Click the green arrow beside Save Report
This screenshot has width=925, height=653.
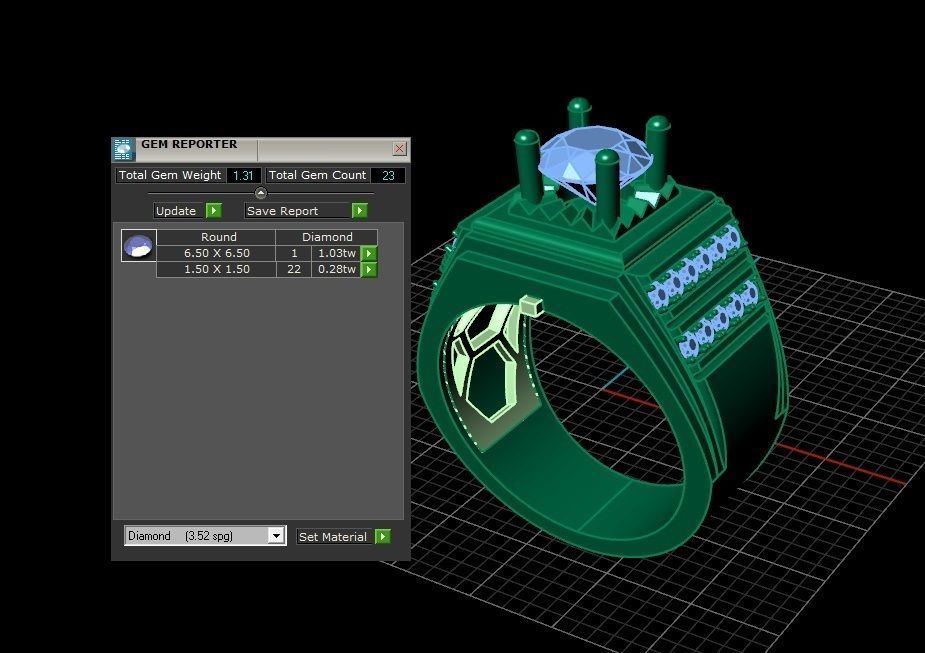point(359,211)
